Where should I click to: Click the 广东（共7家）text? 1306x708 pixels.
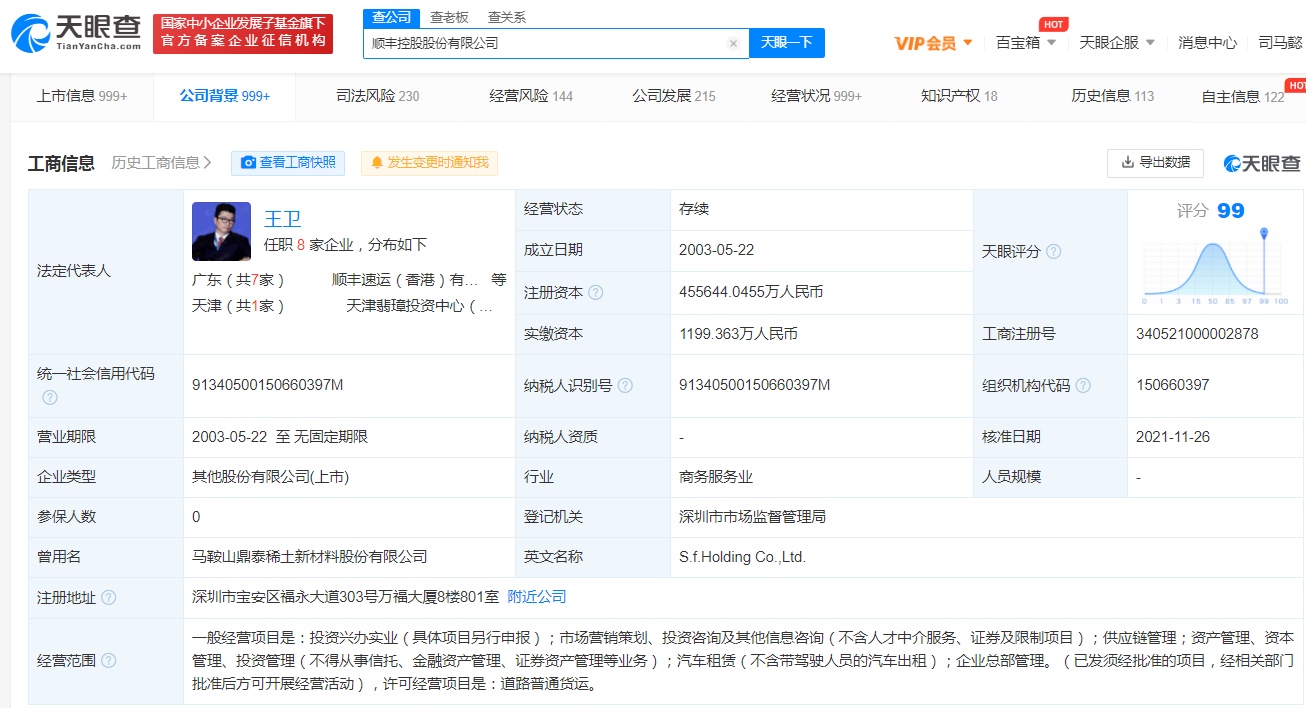point(239,280)
